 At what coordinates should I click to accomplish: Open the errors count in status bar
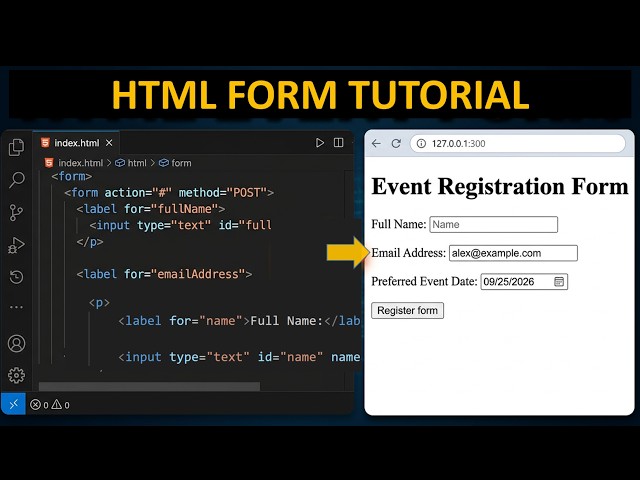tap(39, 405)
